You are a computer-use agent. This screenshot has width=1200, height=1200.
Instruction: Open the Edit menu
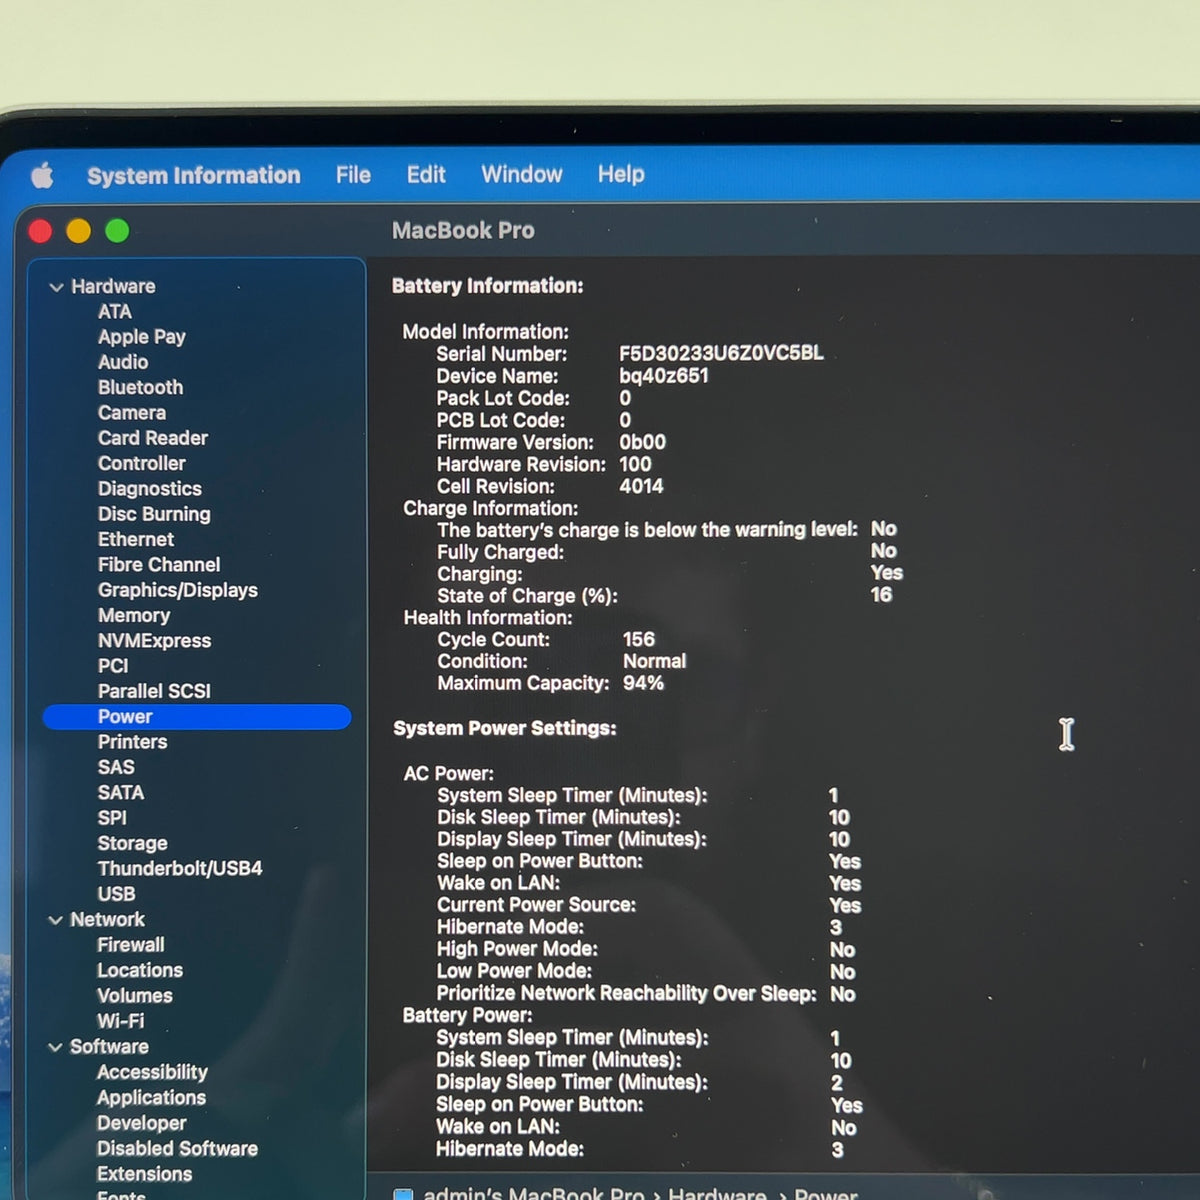point(426,174)
